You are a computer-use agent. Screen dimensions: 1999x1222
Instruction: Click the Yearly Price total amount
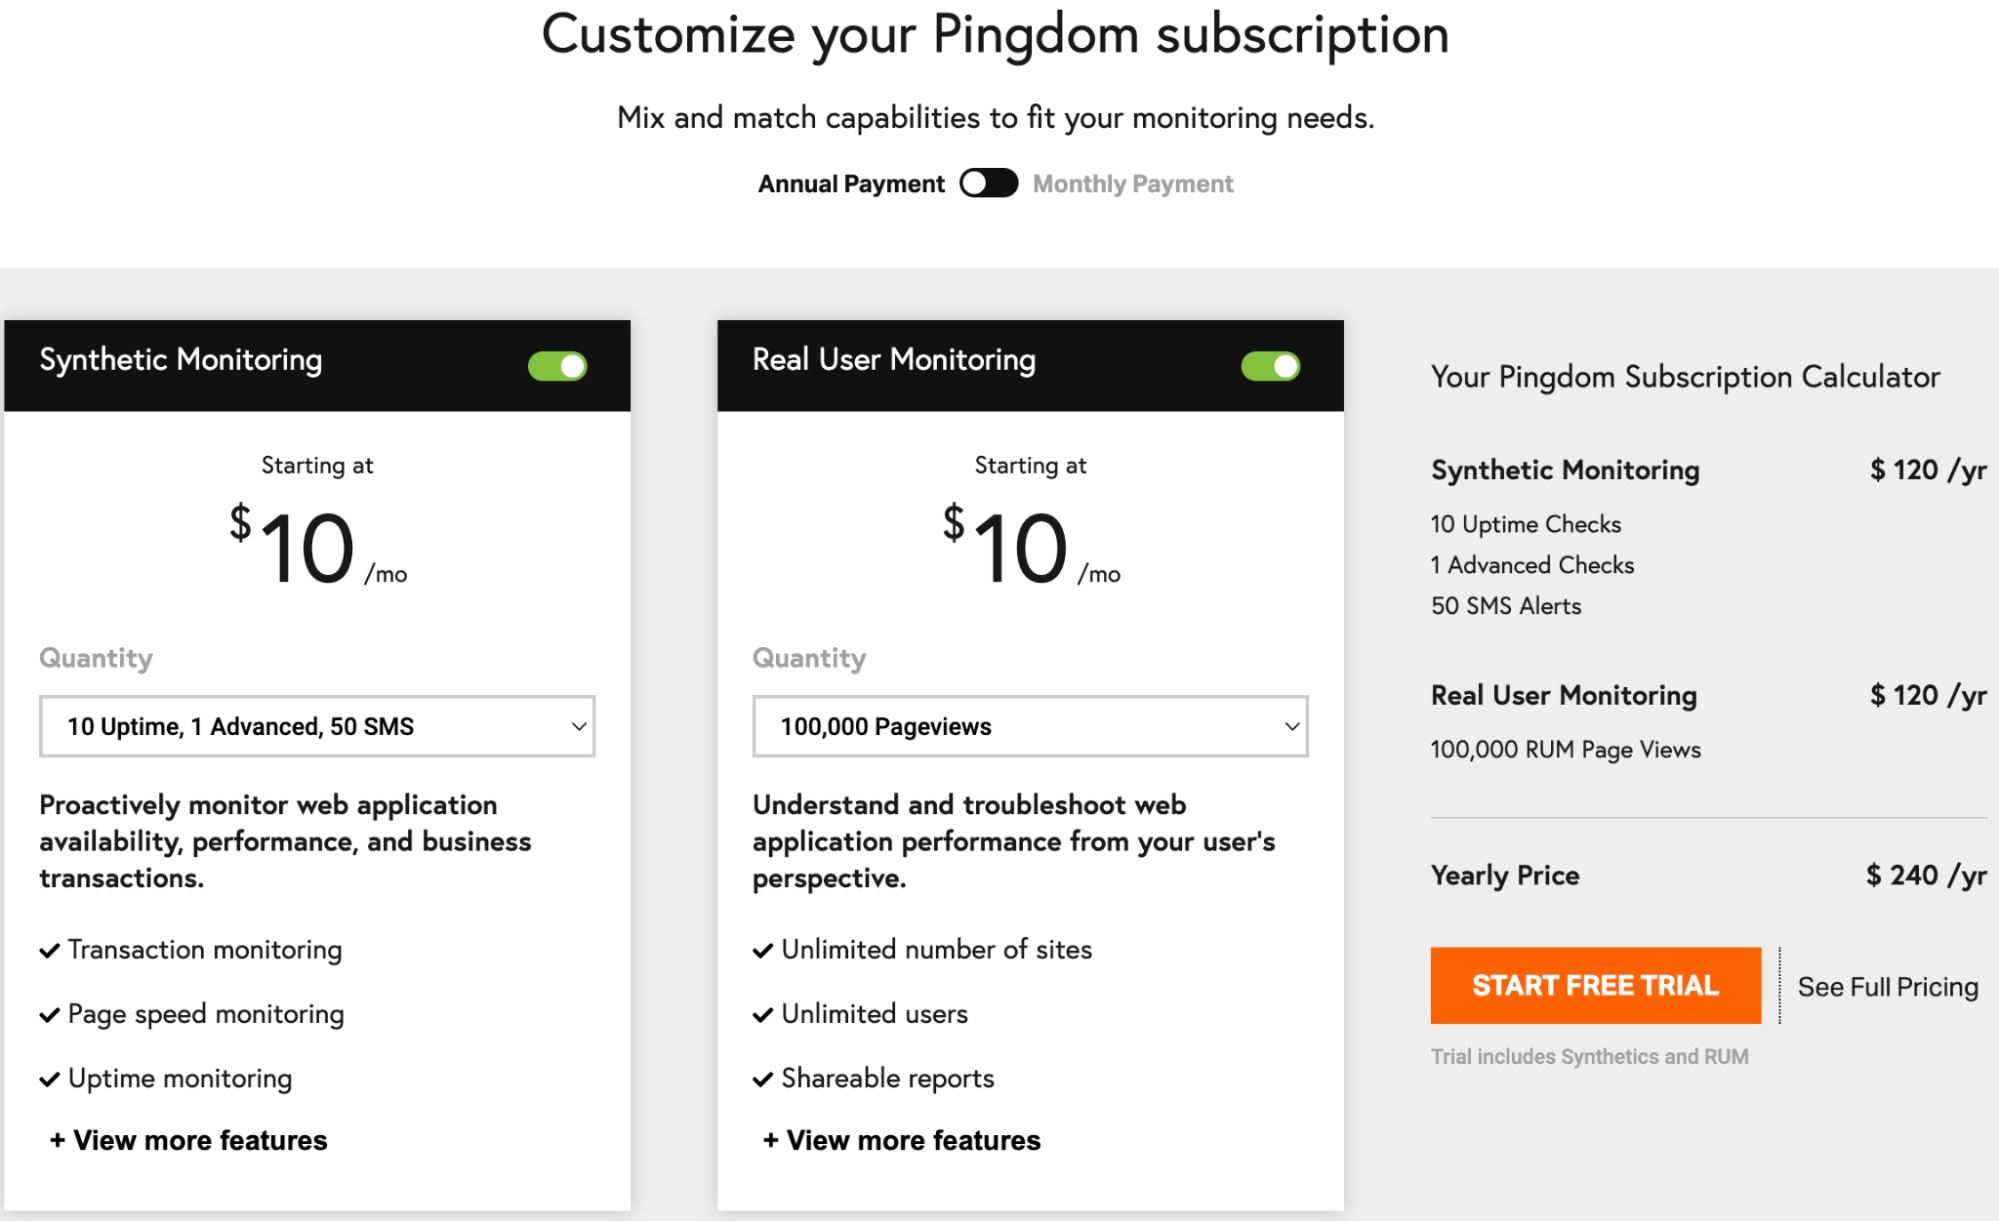pos(1924,875)
